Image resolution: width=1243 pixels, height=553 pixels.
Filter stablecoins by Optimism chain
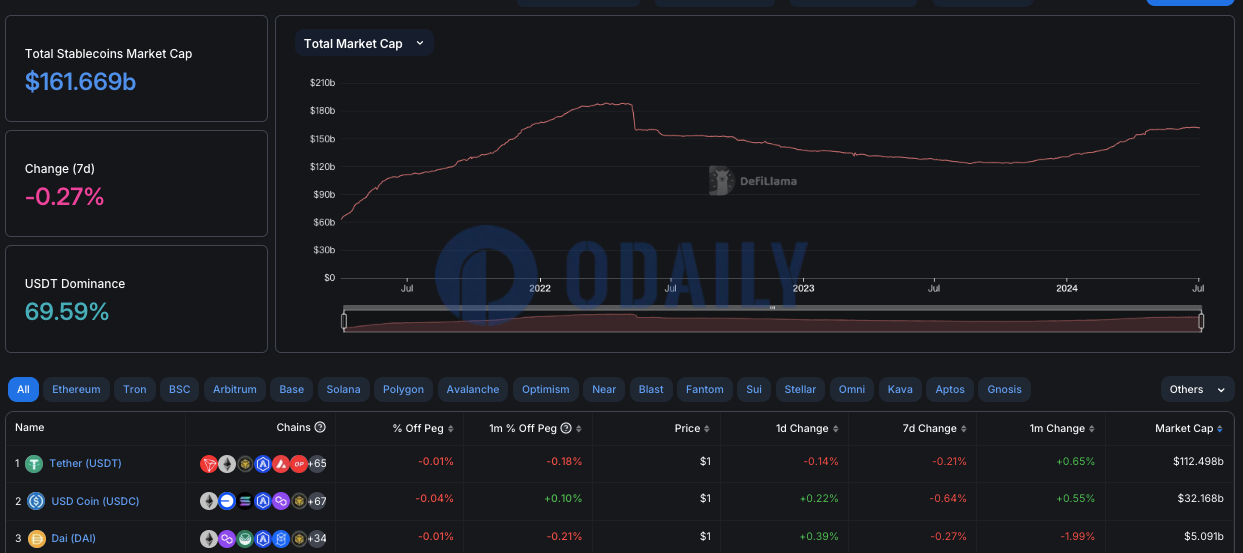[546, 389]
